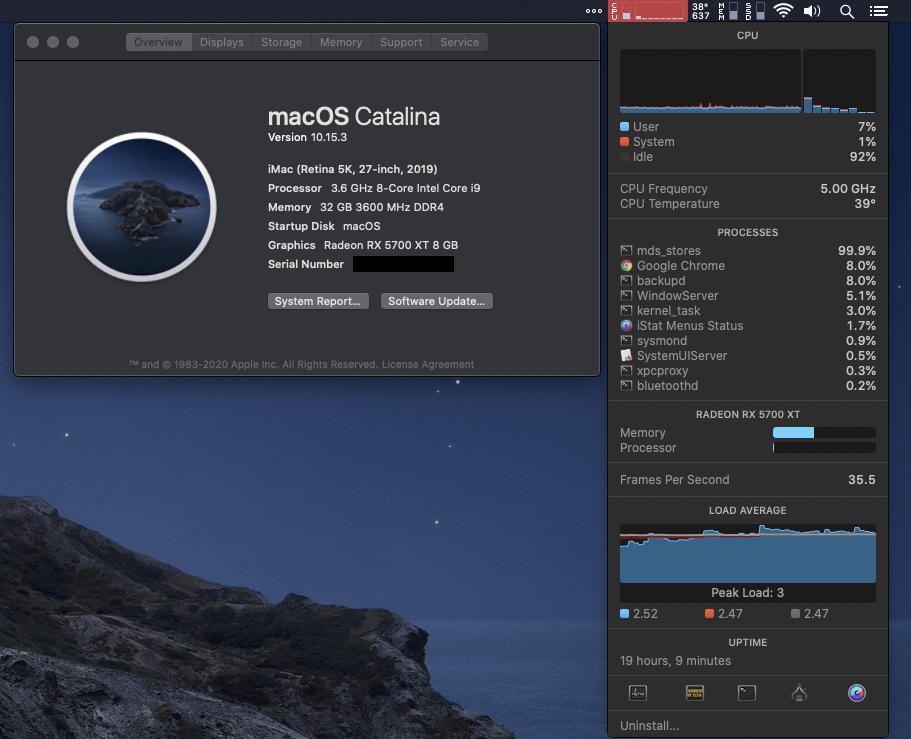Open Notification Center from menu bar

(x=878, y=10)
